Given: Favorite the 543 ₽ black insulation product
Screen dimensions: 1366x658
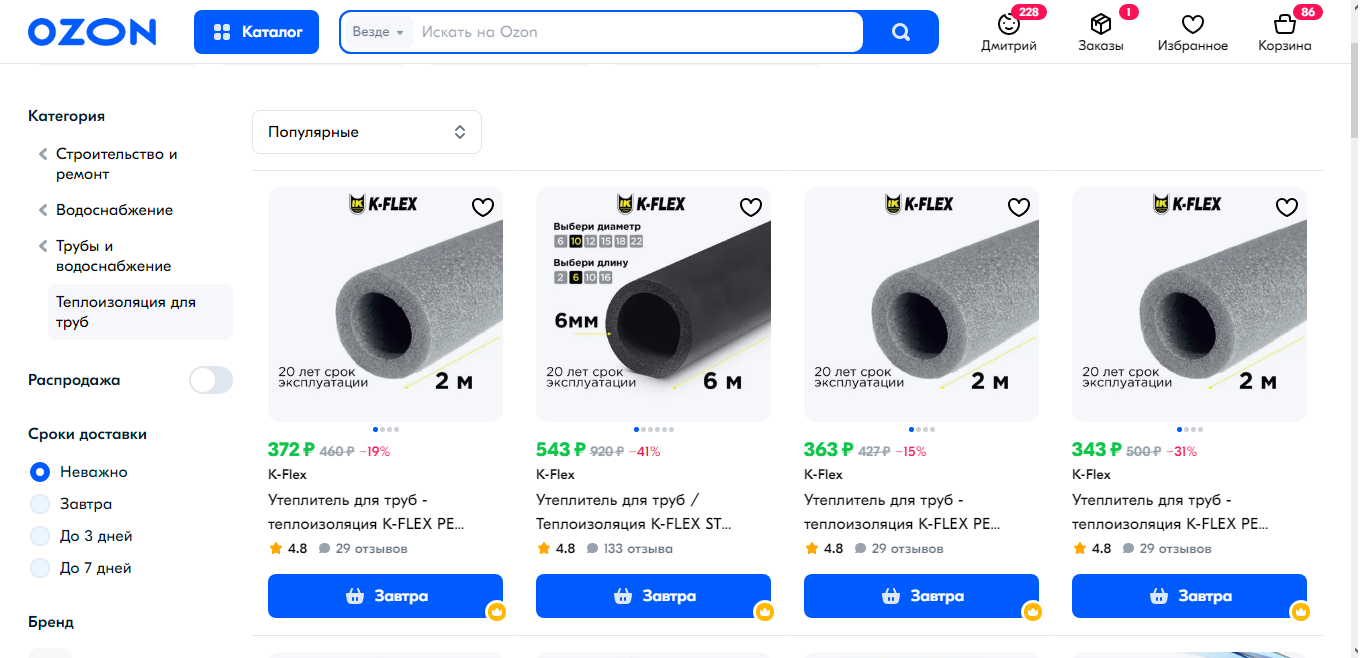Looking at the screenshot, I should click(751, 207).
